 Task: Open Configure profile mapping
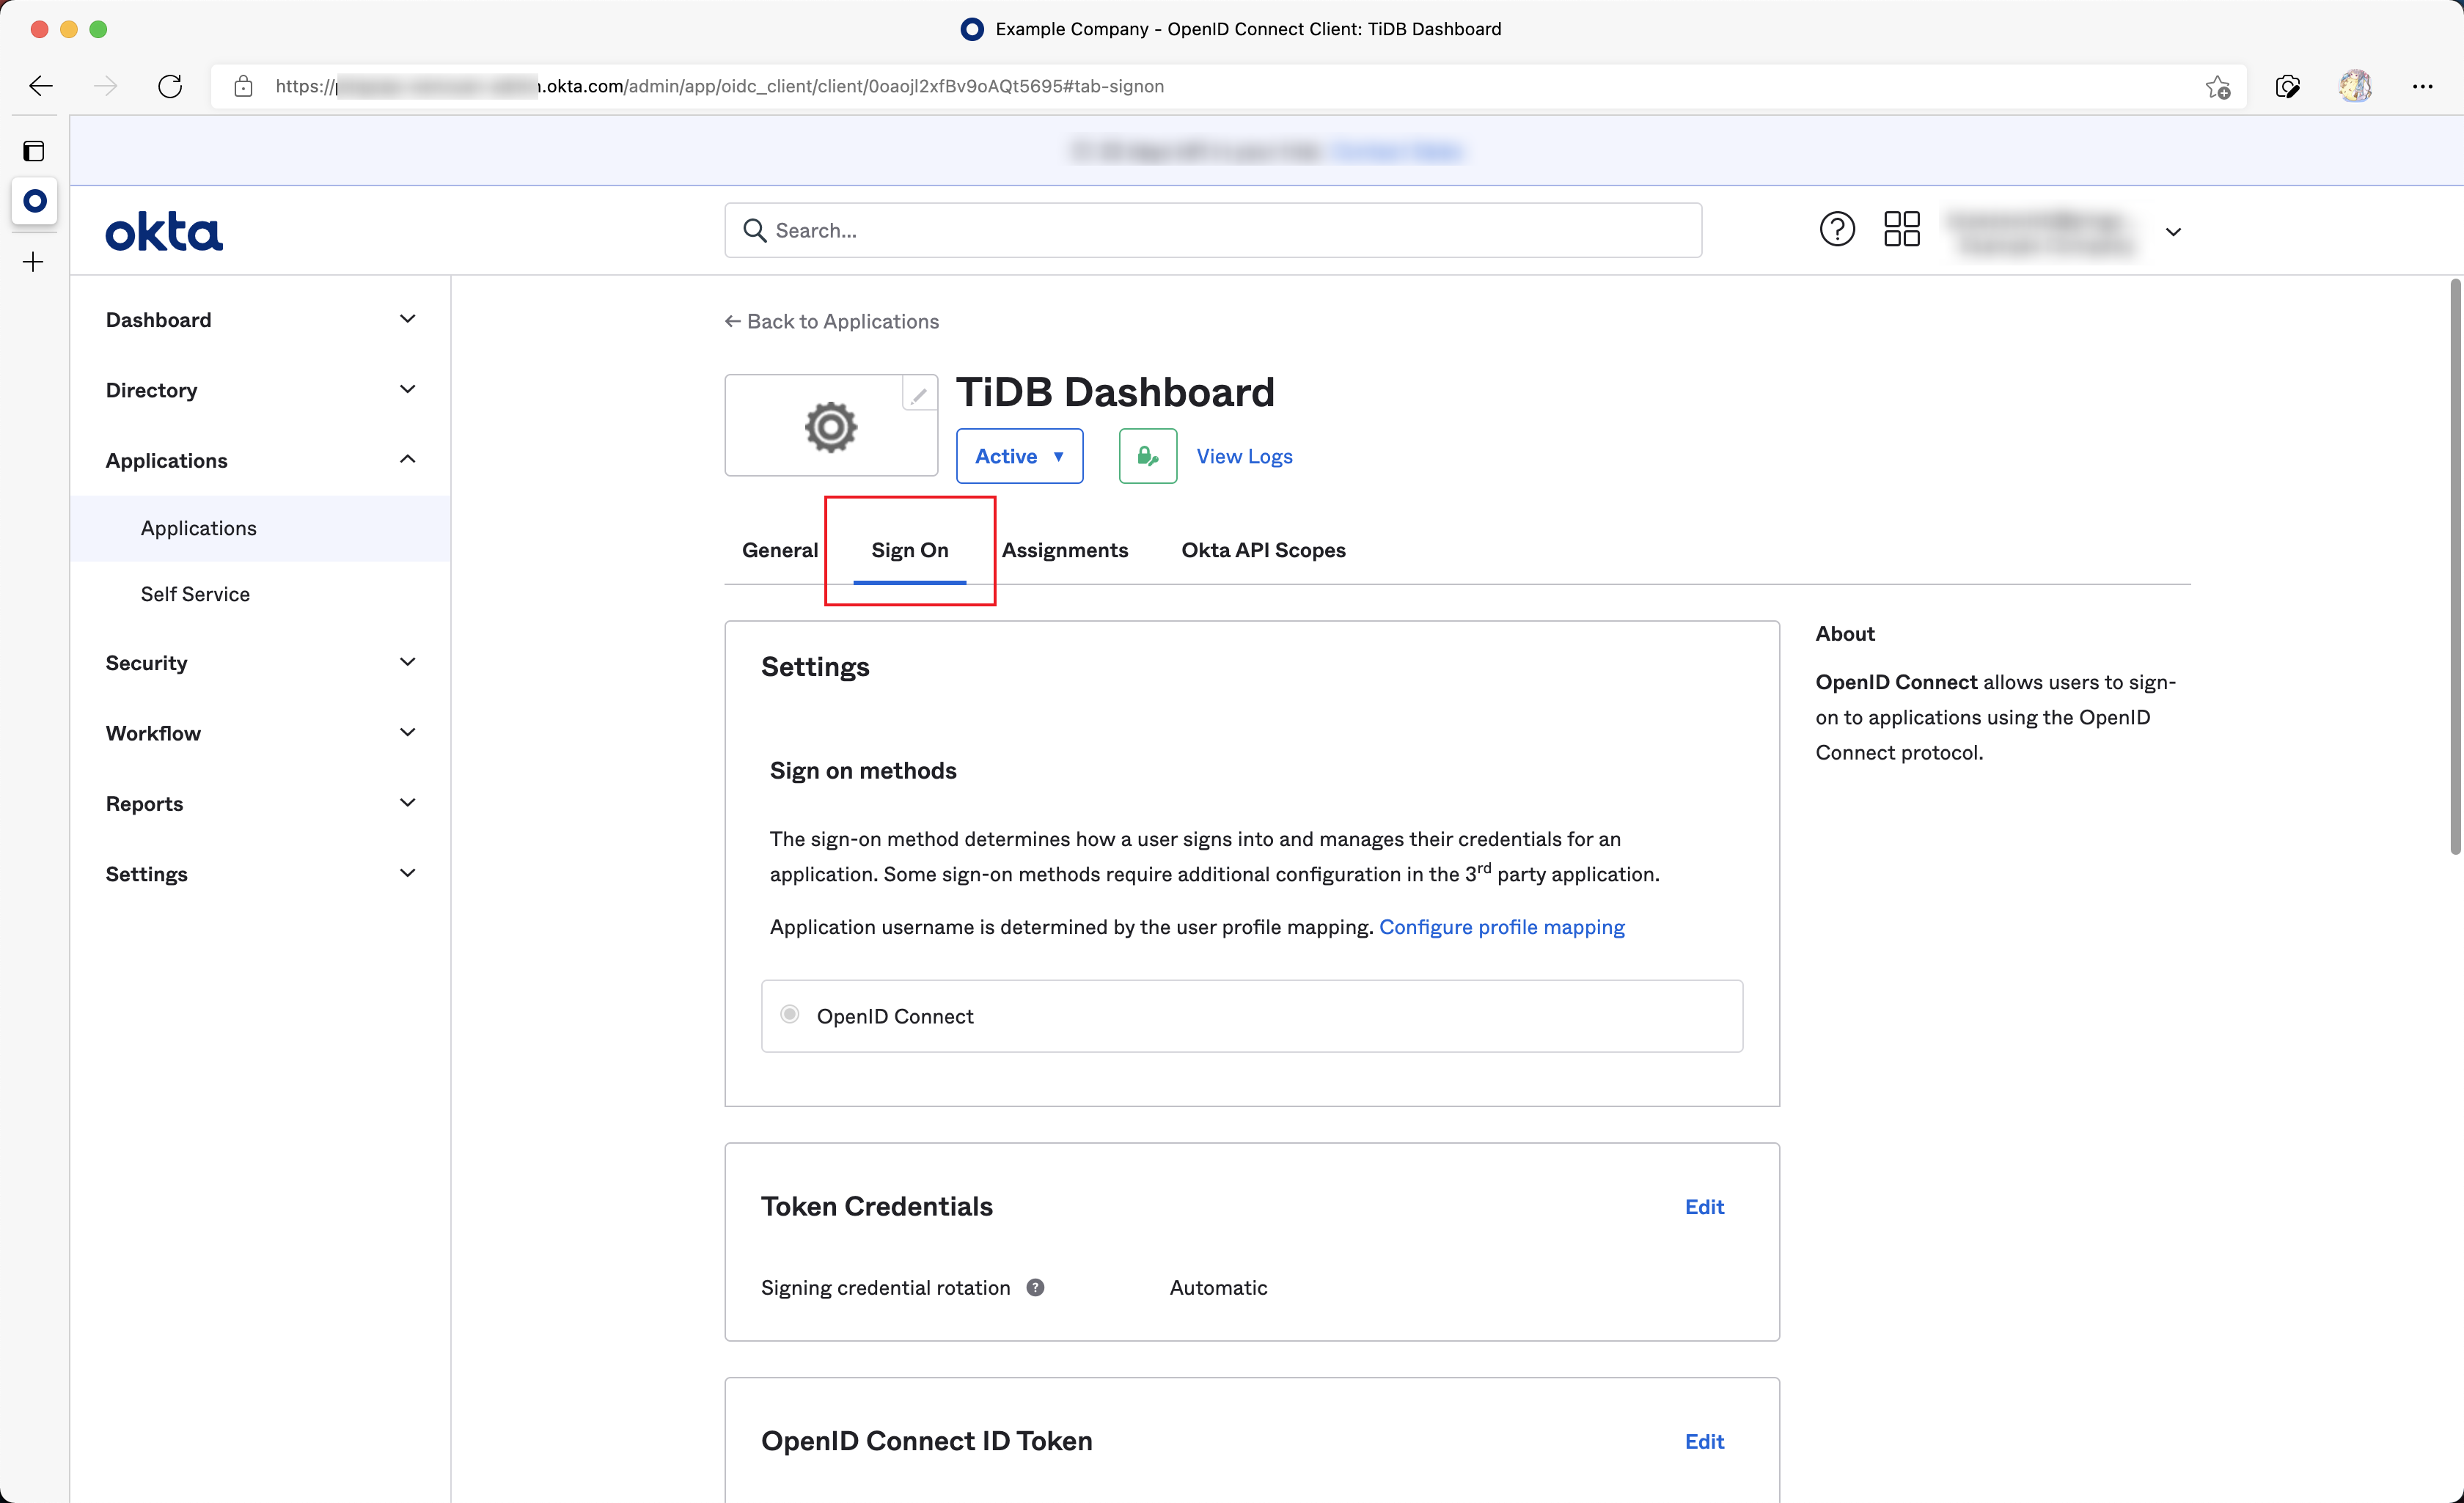tap(1503, 927)
